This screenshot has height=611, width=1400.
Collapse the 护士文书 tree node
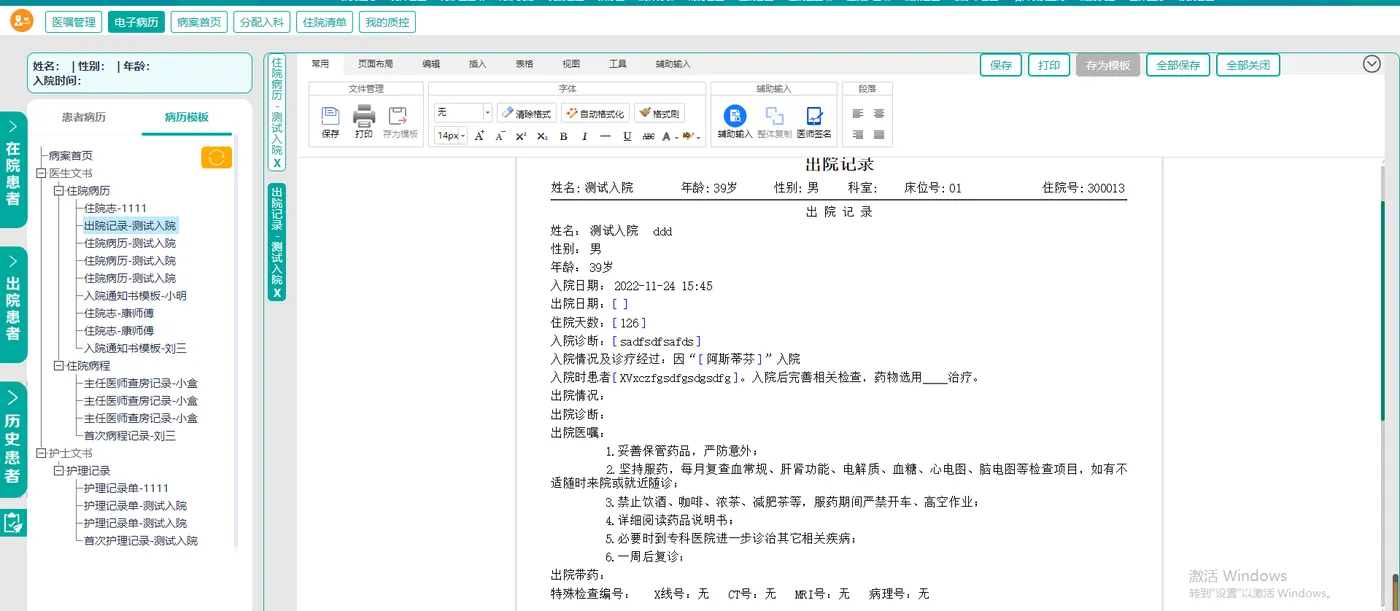point(41,453)
